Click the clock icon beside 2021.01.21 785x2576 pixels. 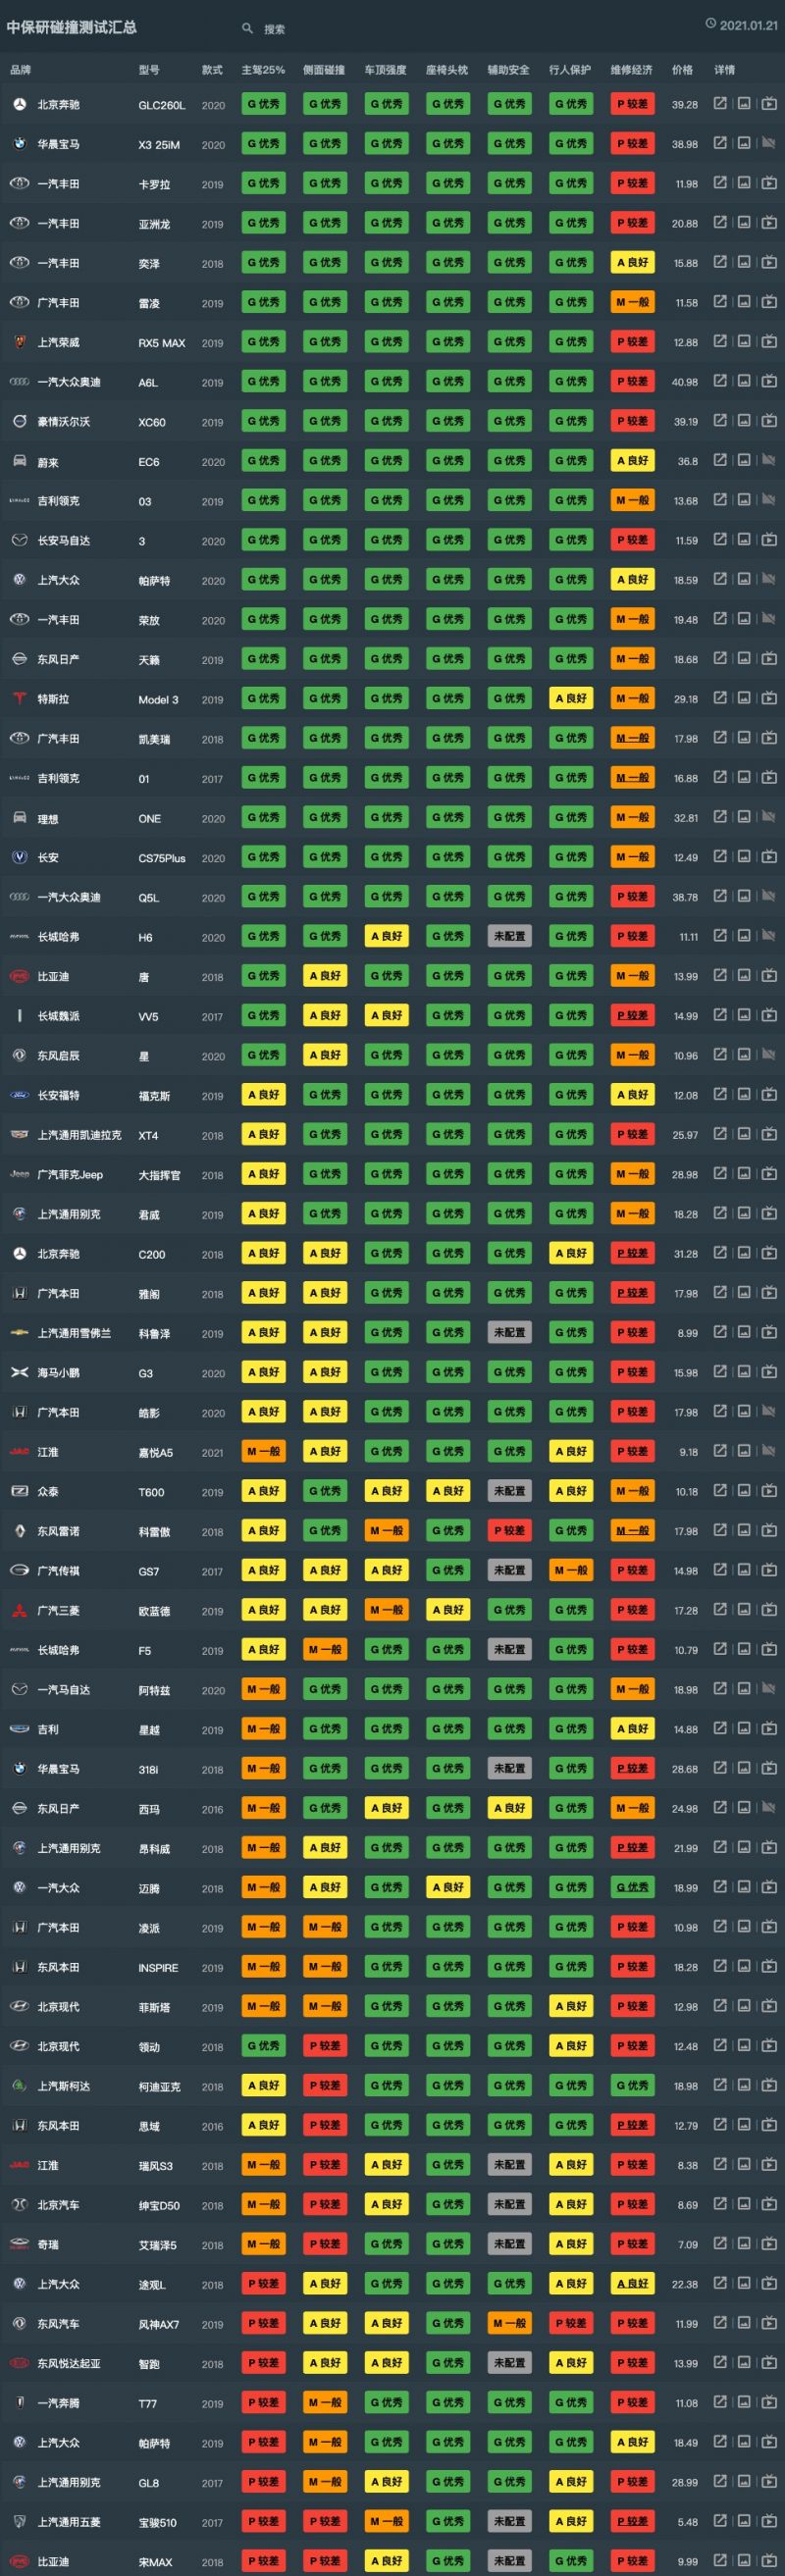tap(711, 24)
